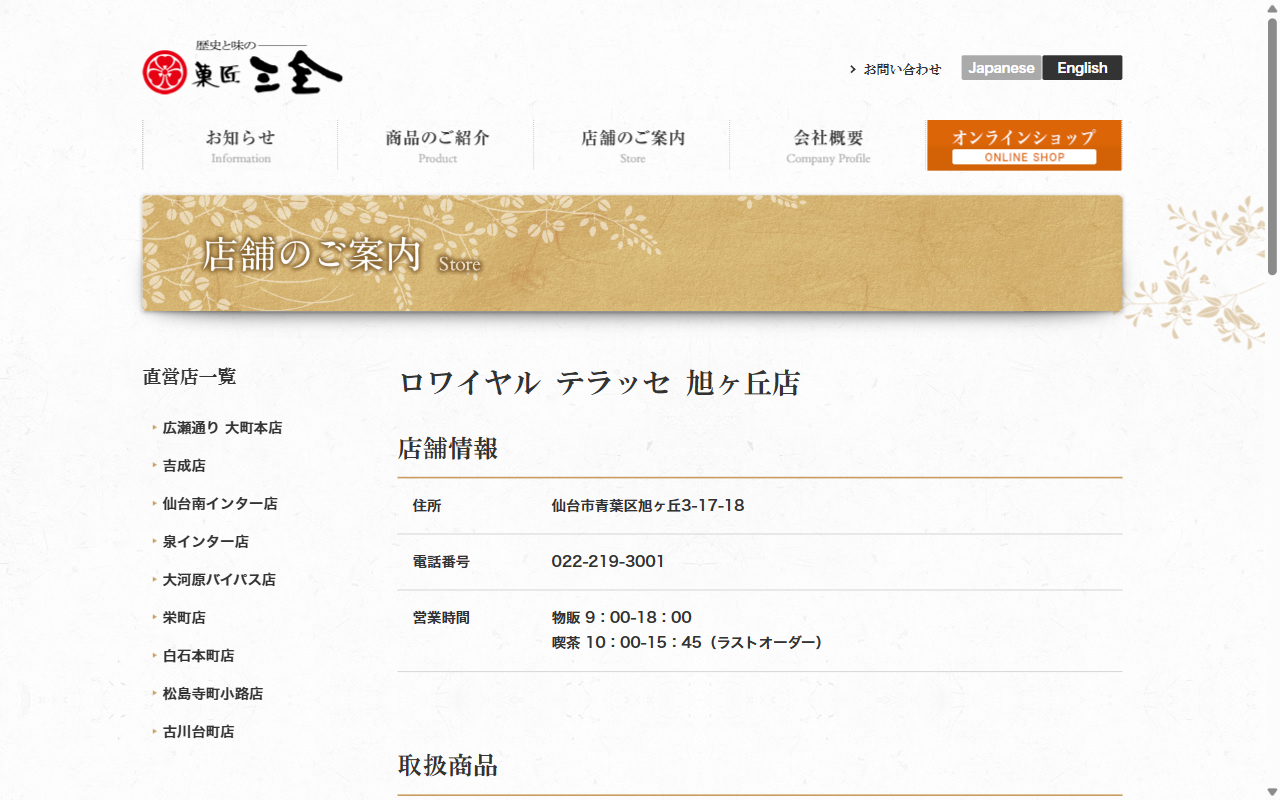Viewport: 1280px width, 800px height.
Task: Click the address 仙台市青葉区旭ヶ丘3-17-18
Action: 648,506
